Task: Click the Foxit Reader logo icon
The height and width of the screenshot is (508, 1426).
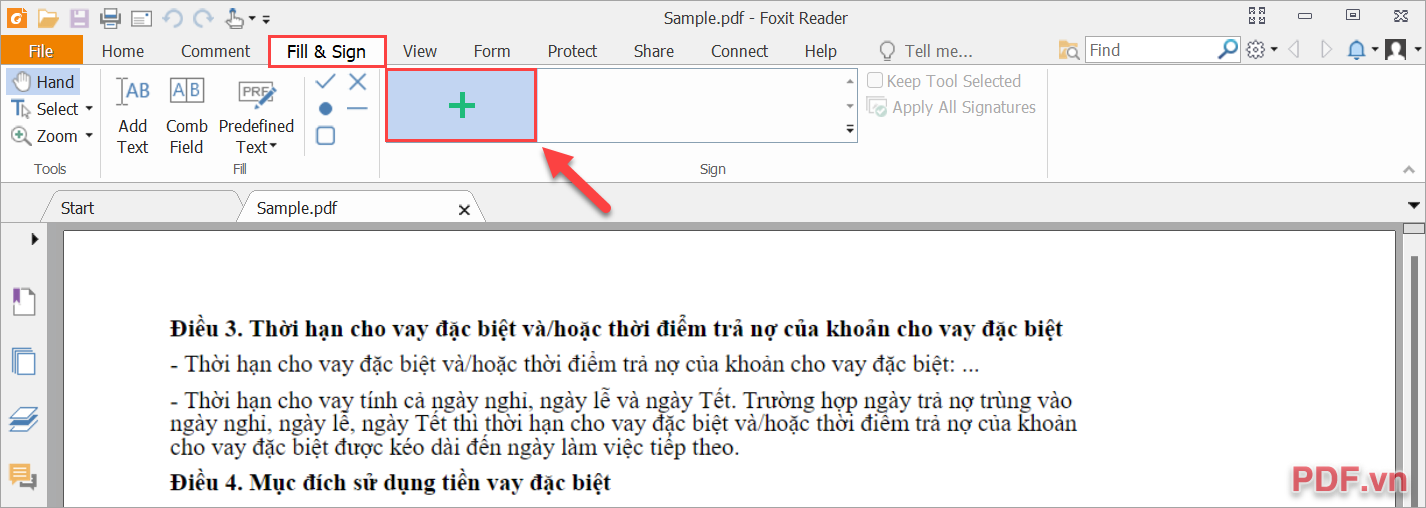Action: point(18,17)
